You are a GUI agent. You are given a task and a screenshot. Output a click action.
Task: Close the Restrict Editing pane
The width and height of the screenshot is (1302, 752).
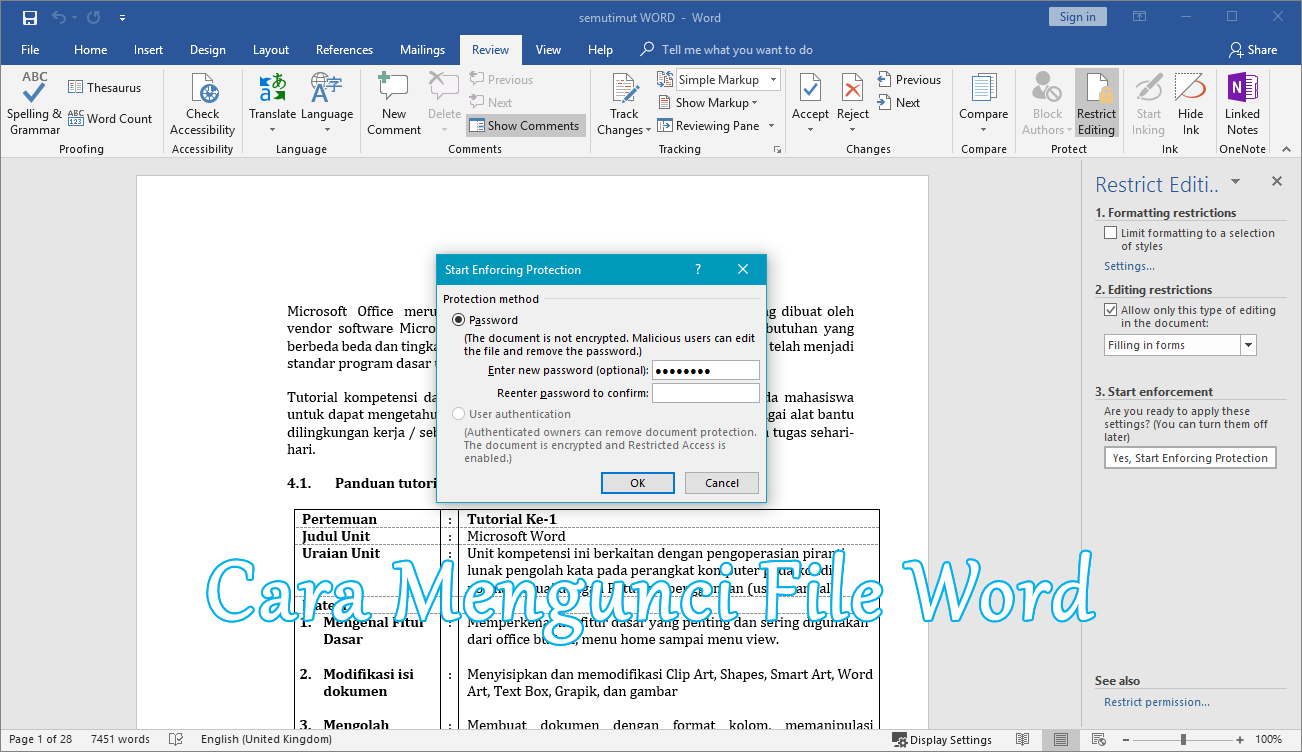(1276, 181)
